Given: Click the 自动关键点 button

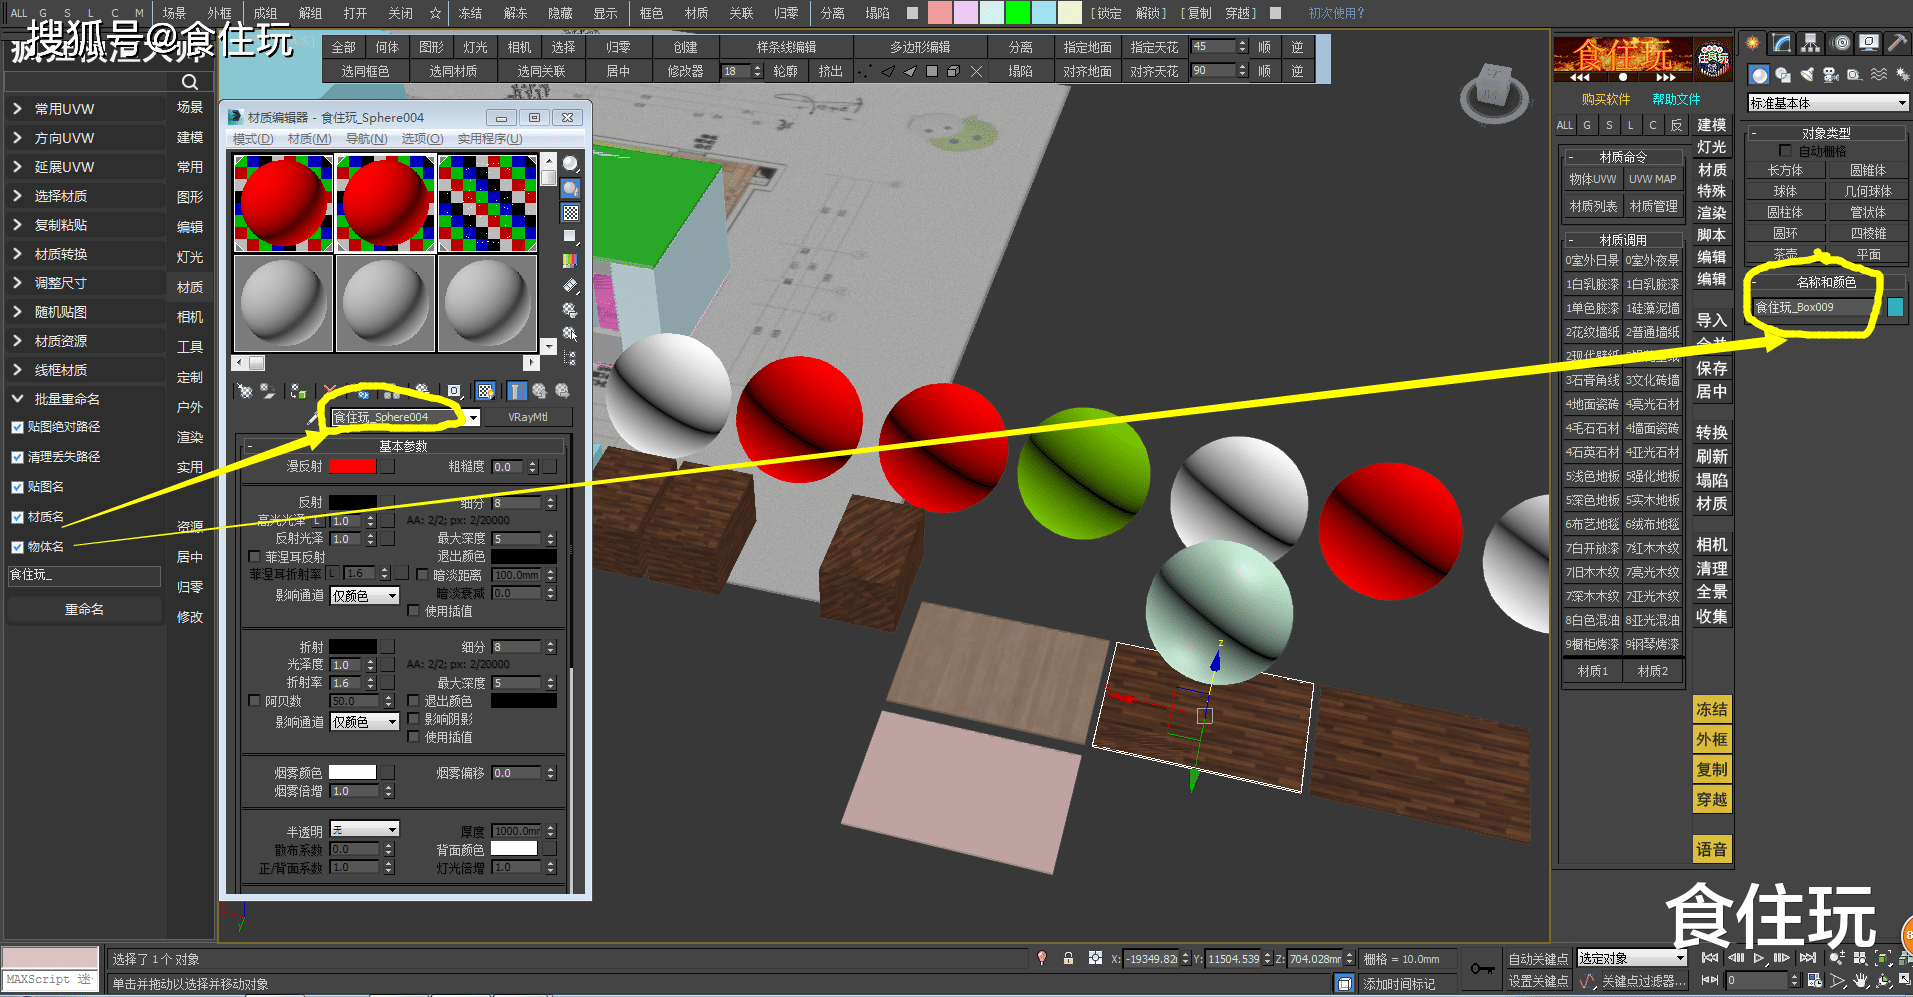Looking at the screenshot, I should click(x=1538, y=959).
